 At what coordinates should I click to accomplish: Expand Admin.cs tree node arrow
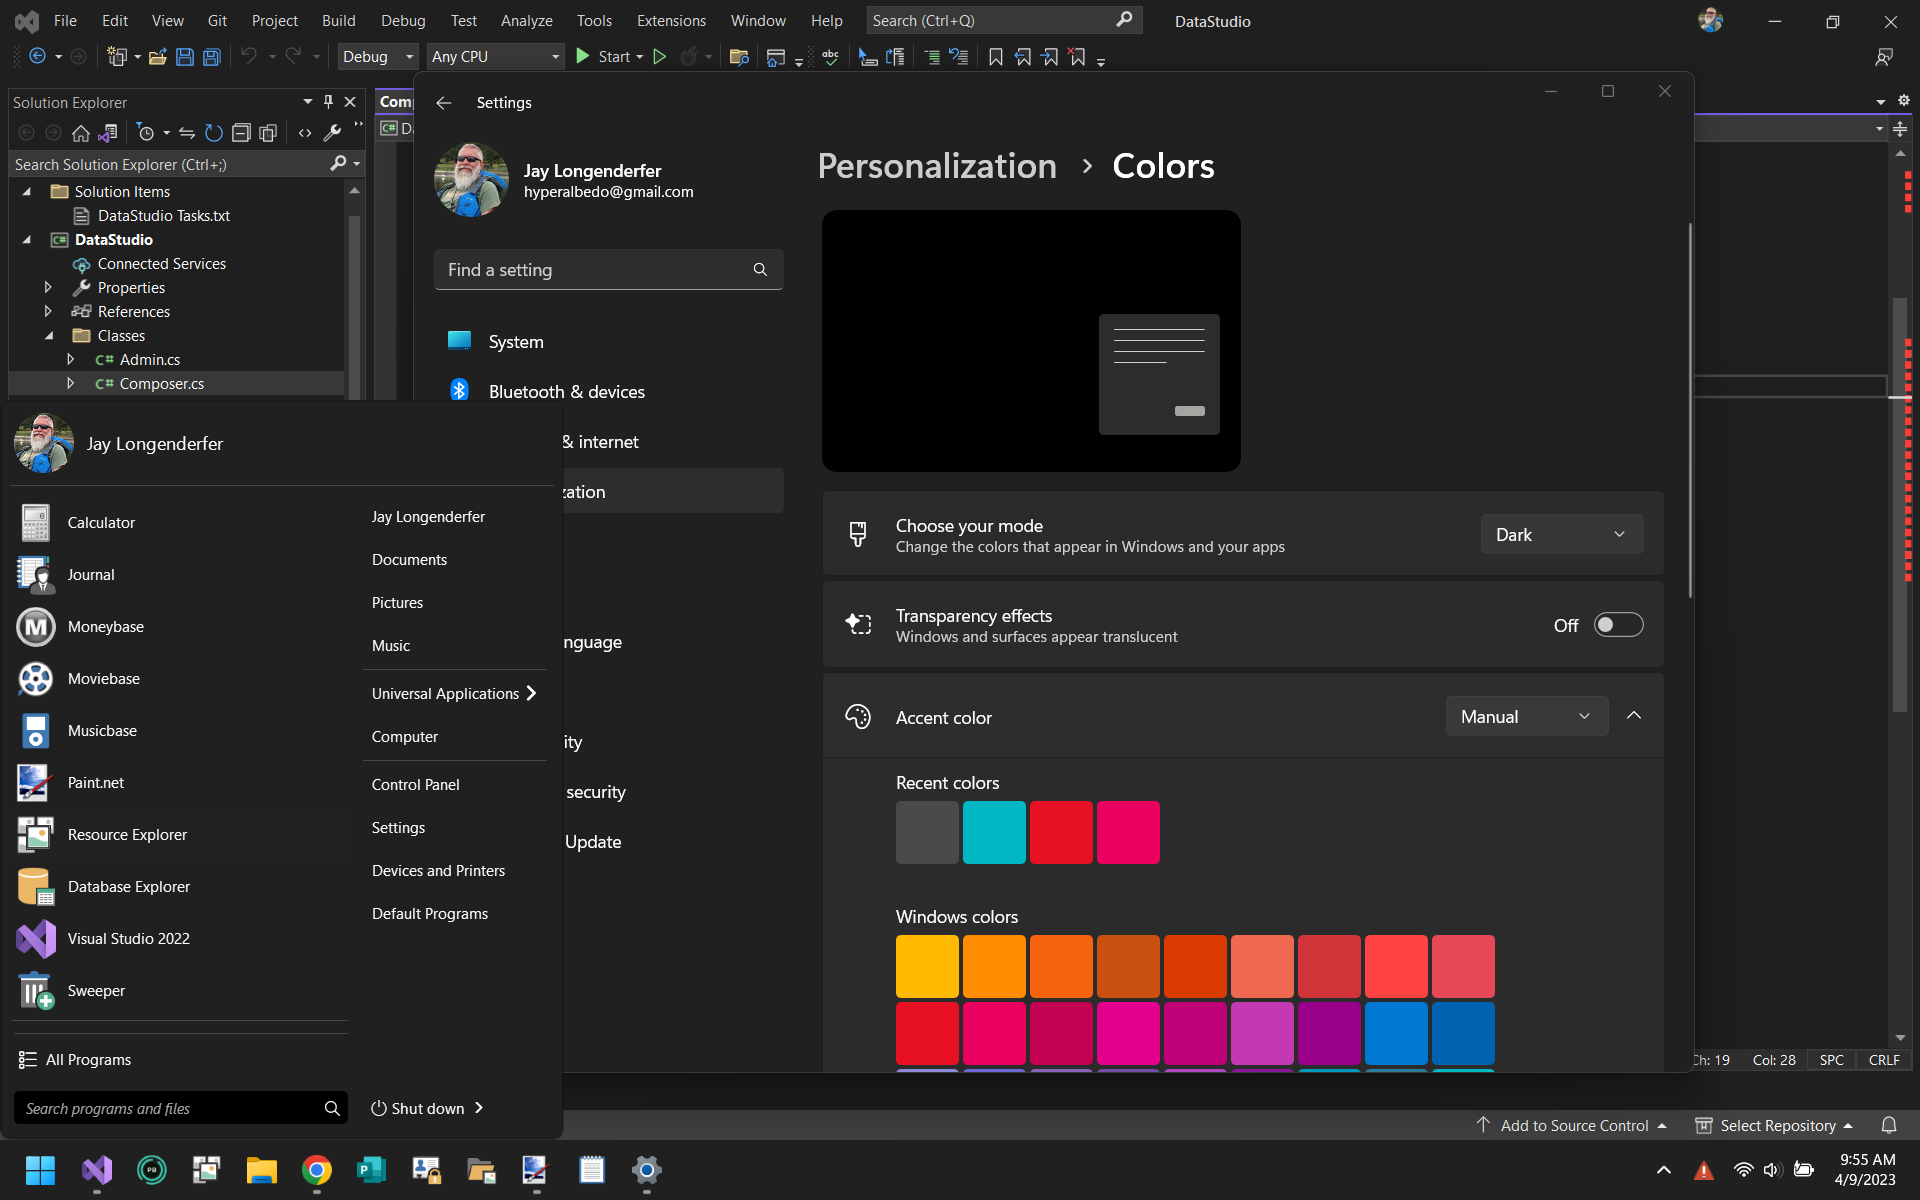pyautogui.click(x=70, y=359)
